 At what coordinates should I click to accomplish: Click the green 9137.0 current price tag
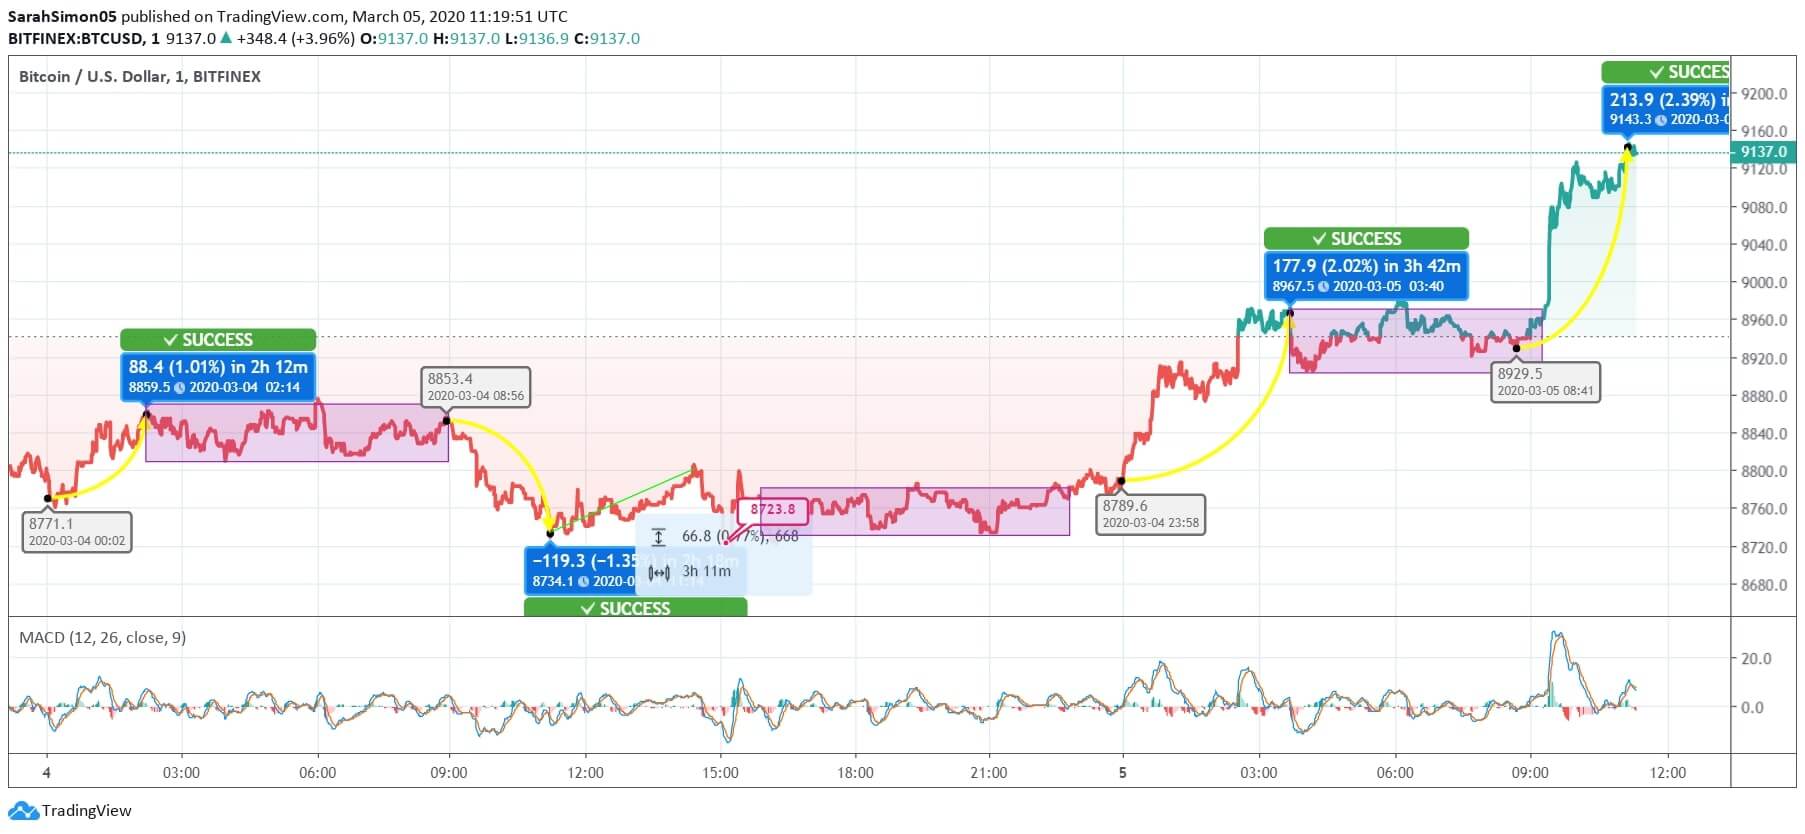click(1763, 152)
